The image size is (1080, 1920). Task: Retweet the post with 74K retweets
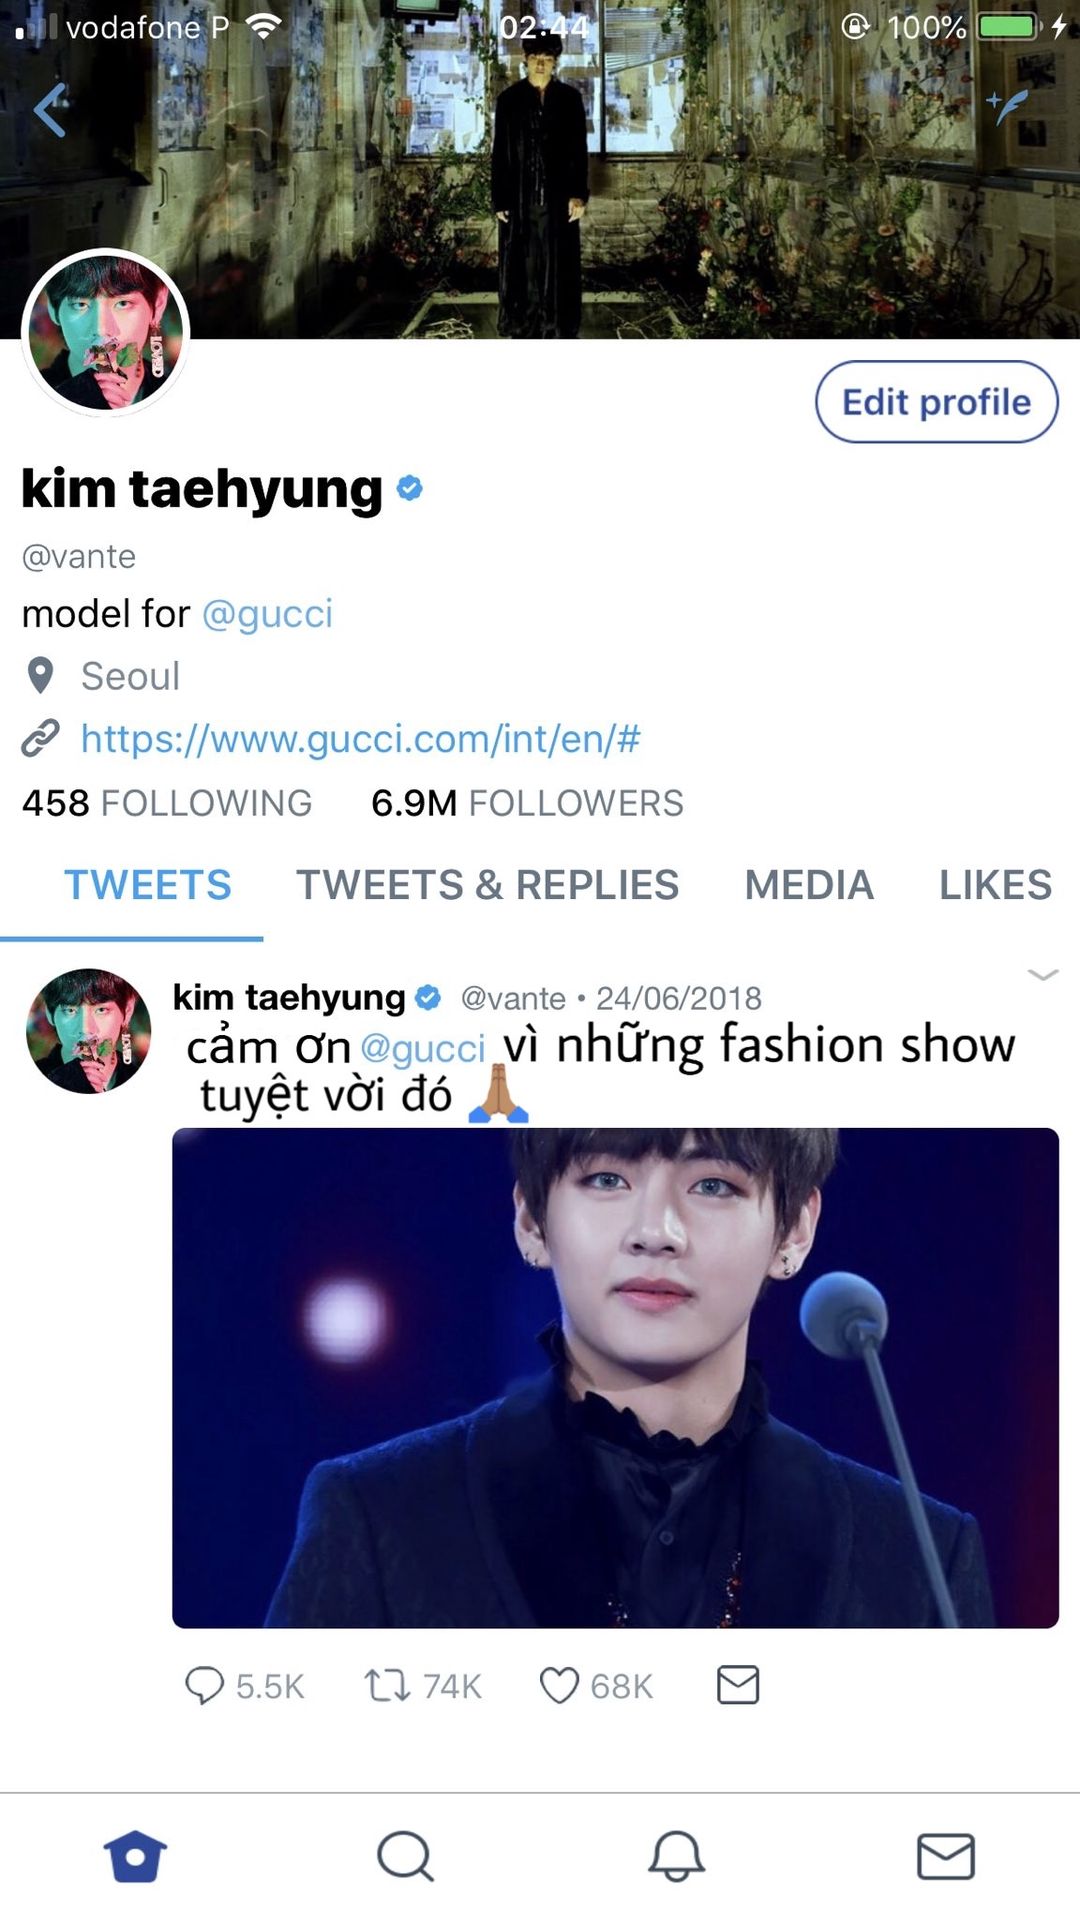pyautogui.click(x=386, y=1685)
